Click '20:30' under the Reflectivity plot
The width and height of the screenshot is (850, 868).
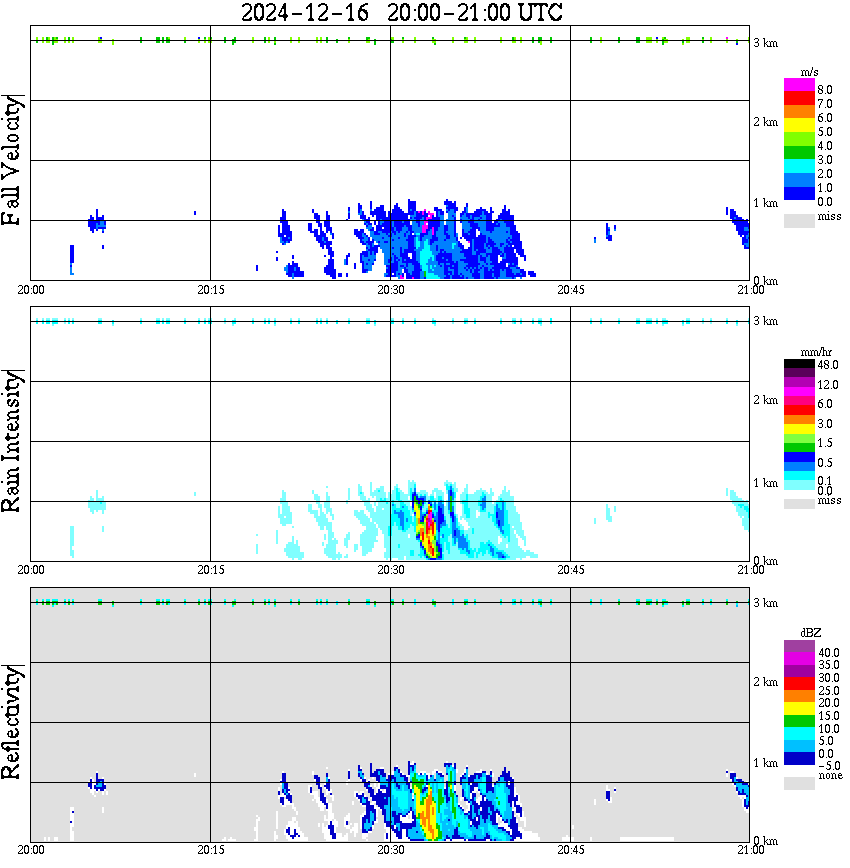pyautogui.click(x=390, y=850)
